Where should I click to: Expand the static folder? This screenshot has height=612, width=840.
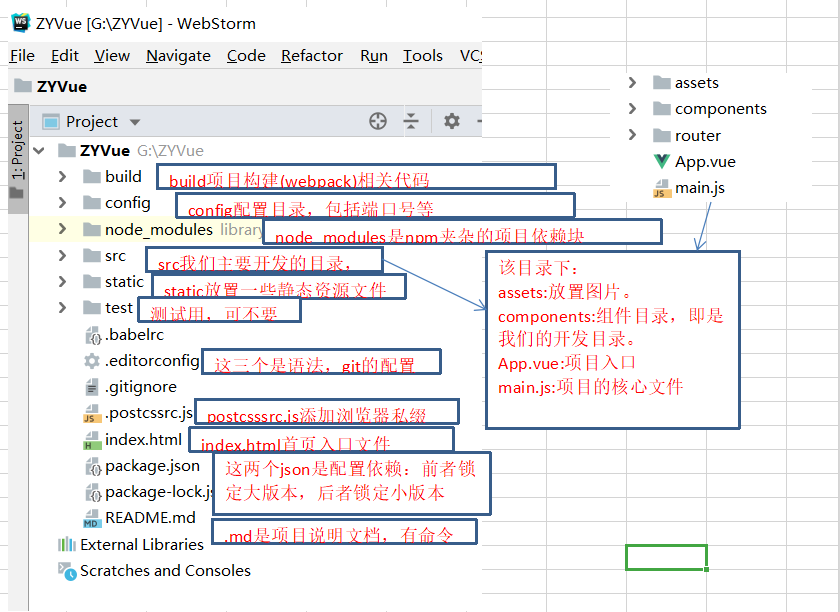tap(63, 282)
